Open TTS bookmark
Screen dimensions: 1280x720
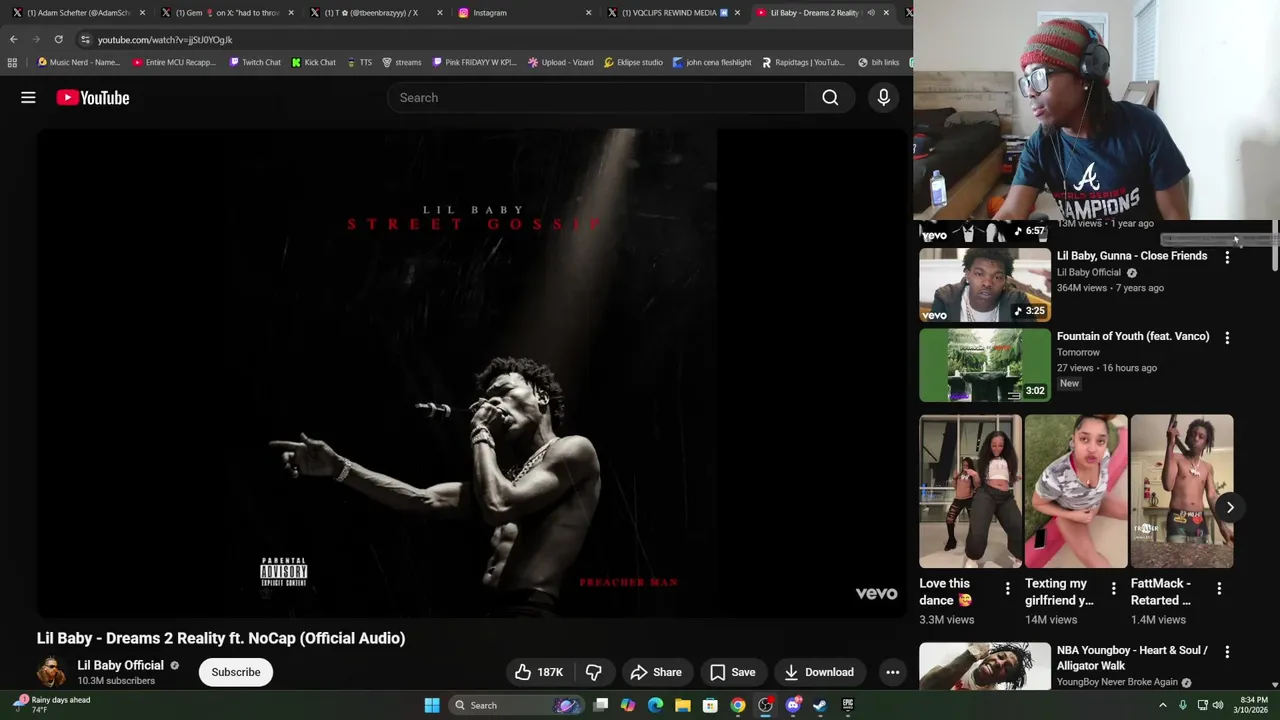click(x=359, y=62)
